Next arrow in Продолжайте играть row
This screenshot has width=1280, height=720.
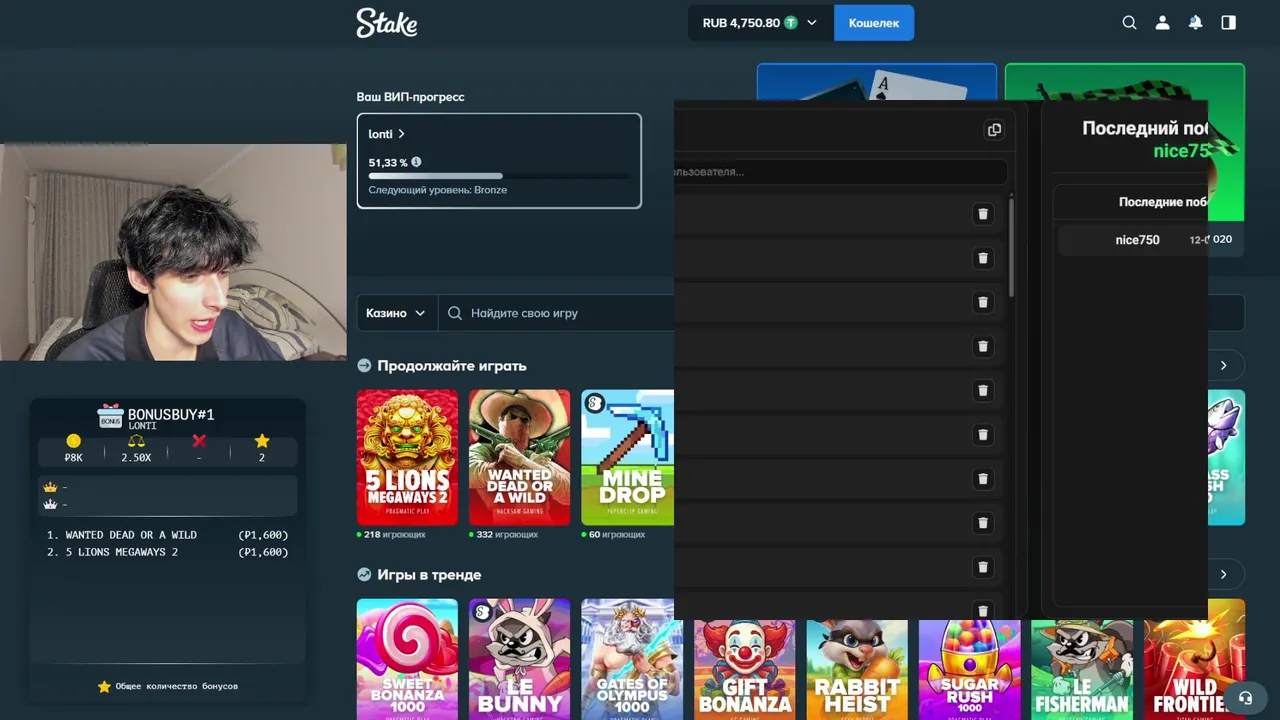[x=1223, y=366]
